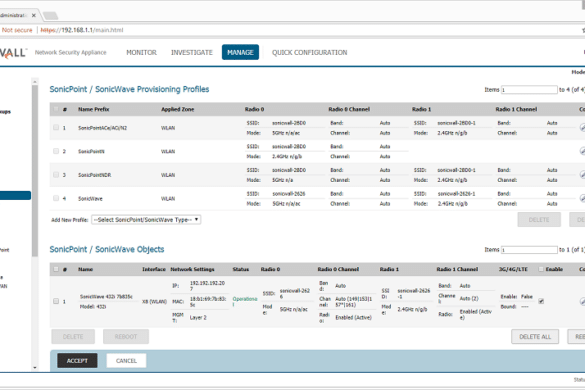Click the SonicPointACe/ACi/N2 name prefix
Screen dimensions: 585x390
pos(102,128)
